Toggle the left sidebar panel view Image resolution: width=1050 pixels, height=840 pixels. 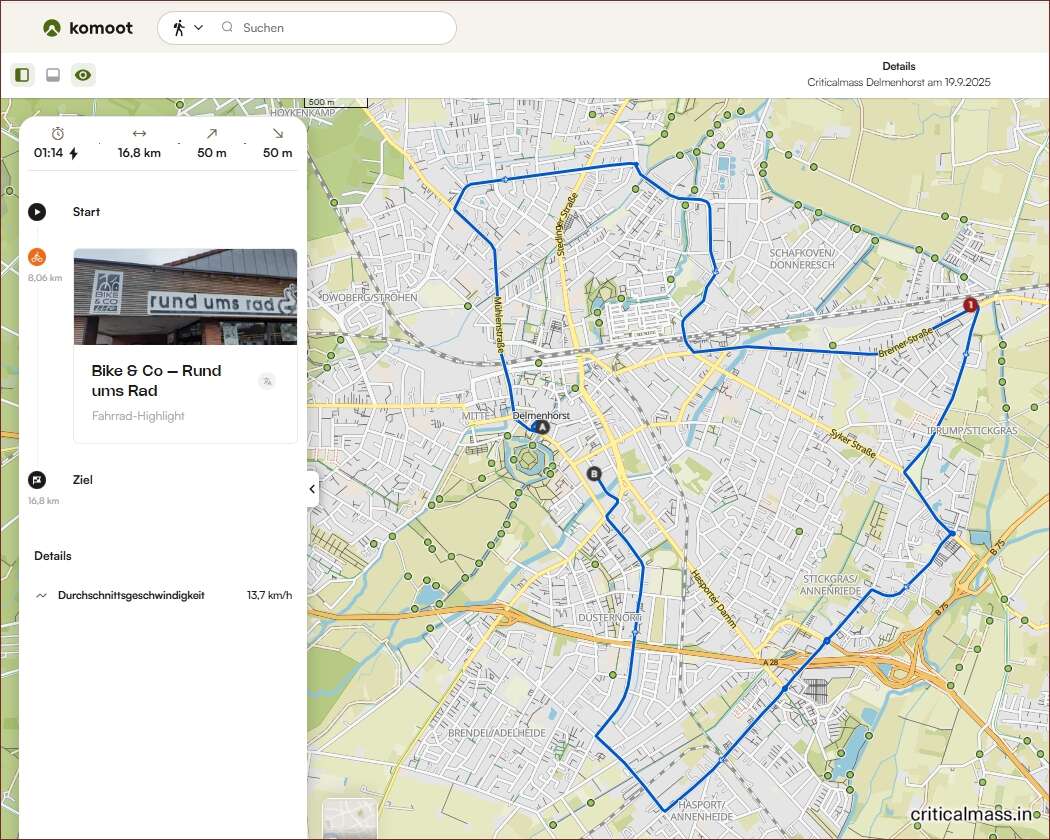[22, 75]
